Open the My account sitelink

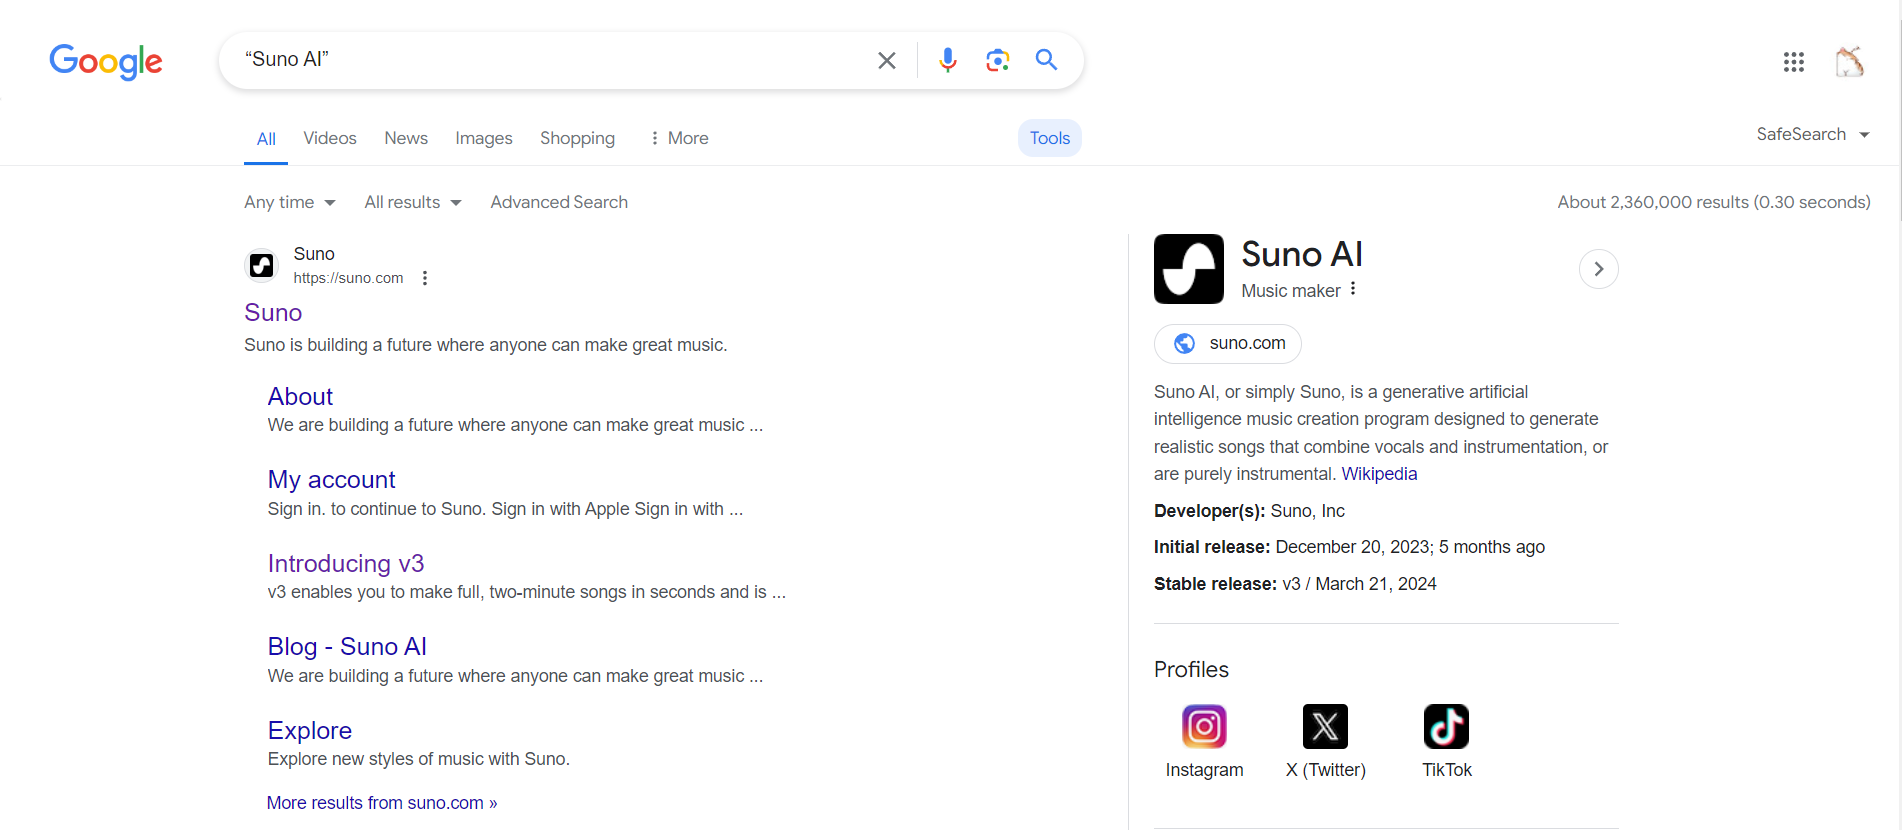point(331,480)
